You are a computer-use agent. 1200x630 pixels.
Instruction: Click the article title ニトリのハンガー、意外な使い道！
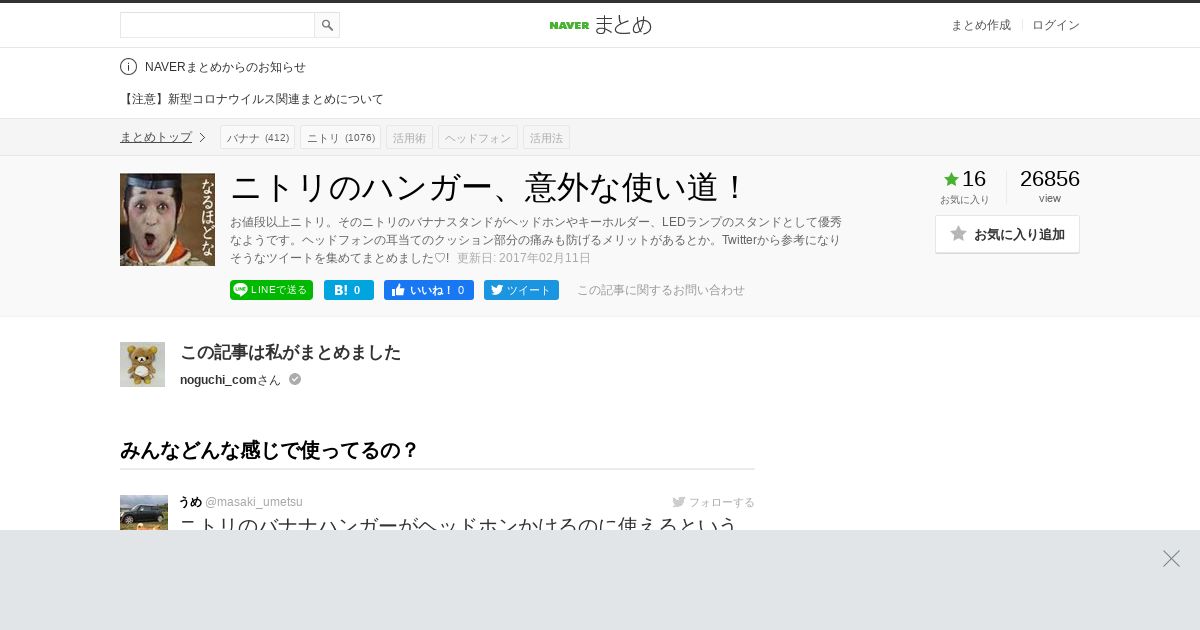[x=490, y=187]
